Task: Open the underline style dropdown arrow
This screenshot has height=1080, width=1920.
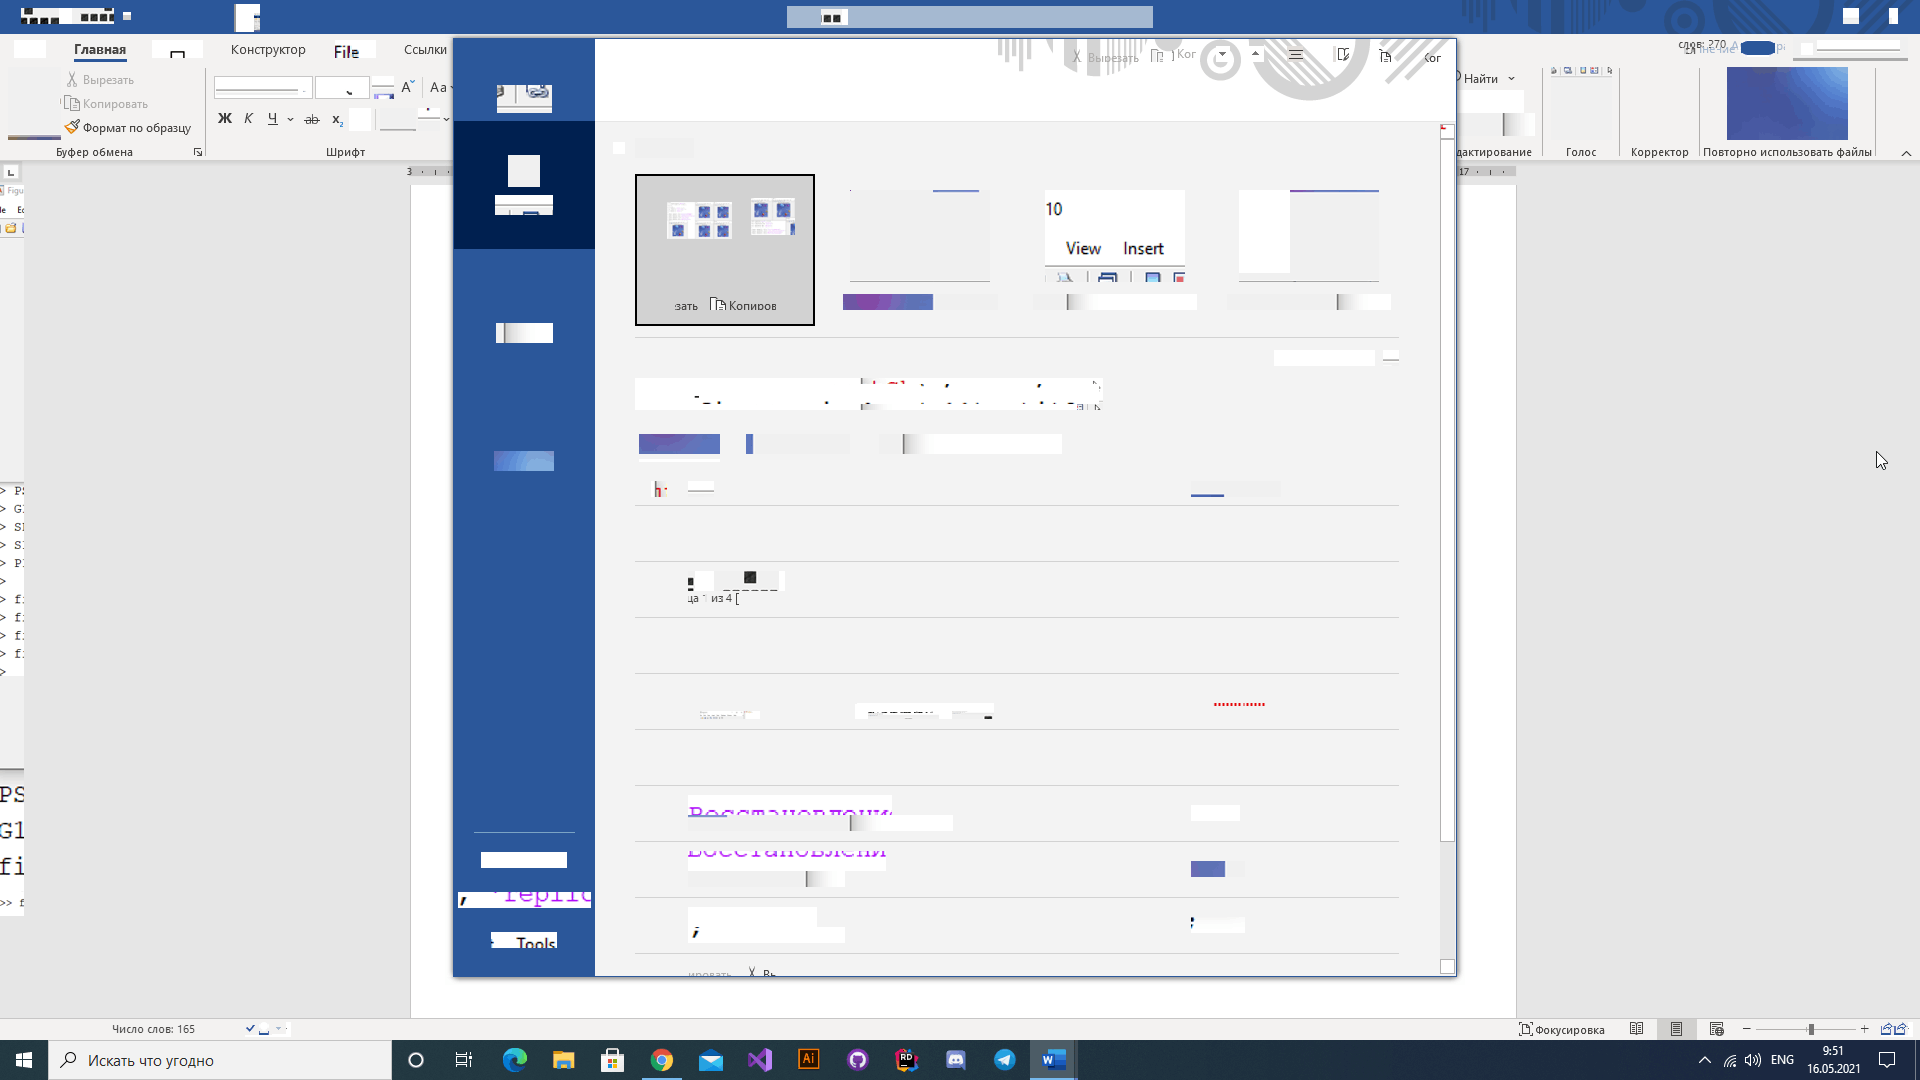Action: tap(290, 119)
